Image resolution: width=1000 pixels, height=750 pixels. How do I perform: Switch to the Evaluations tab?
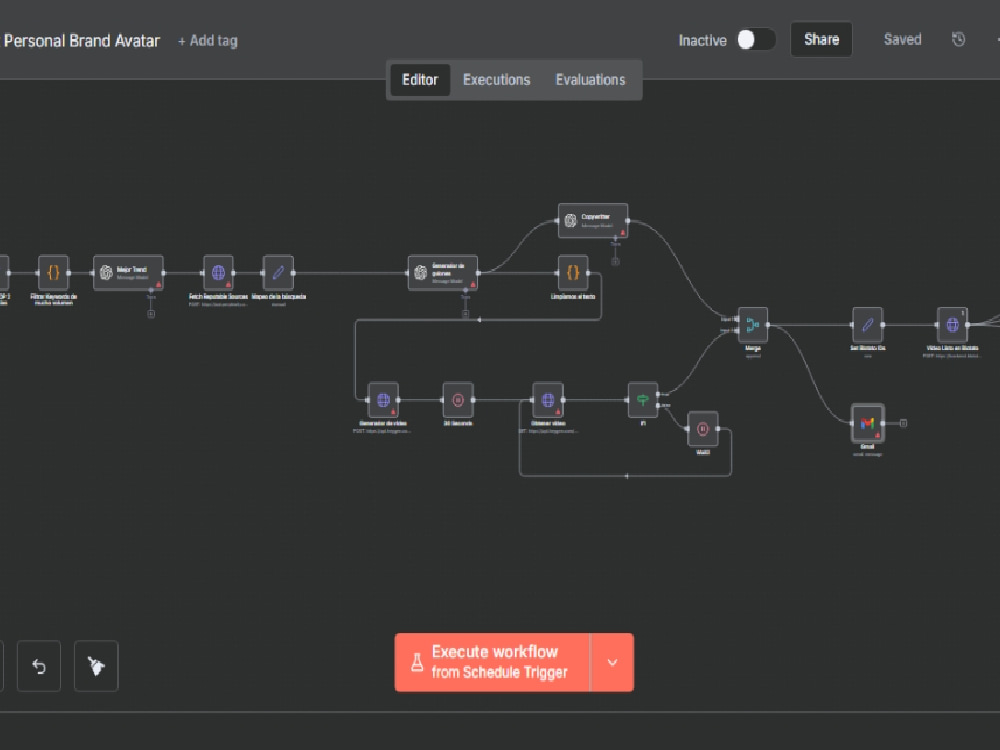tap(590, 80)
